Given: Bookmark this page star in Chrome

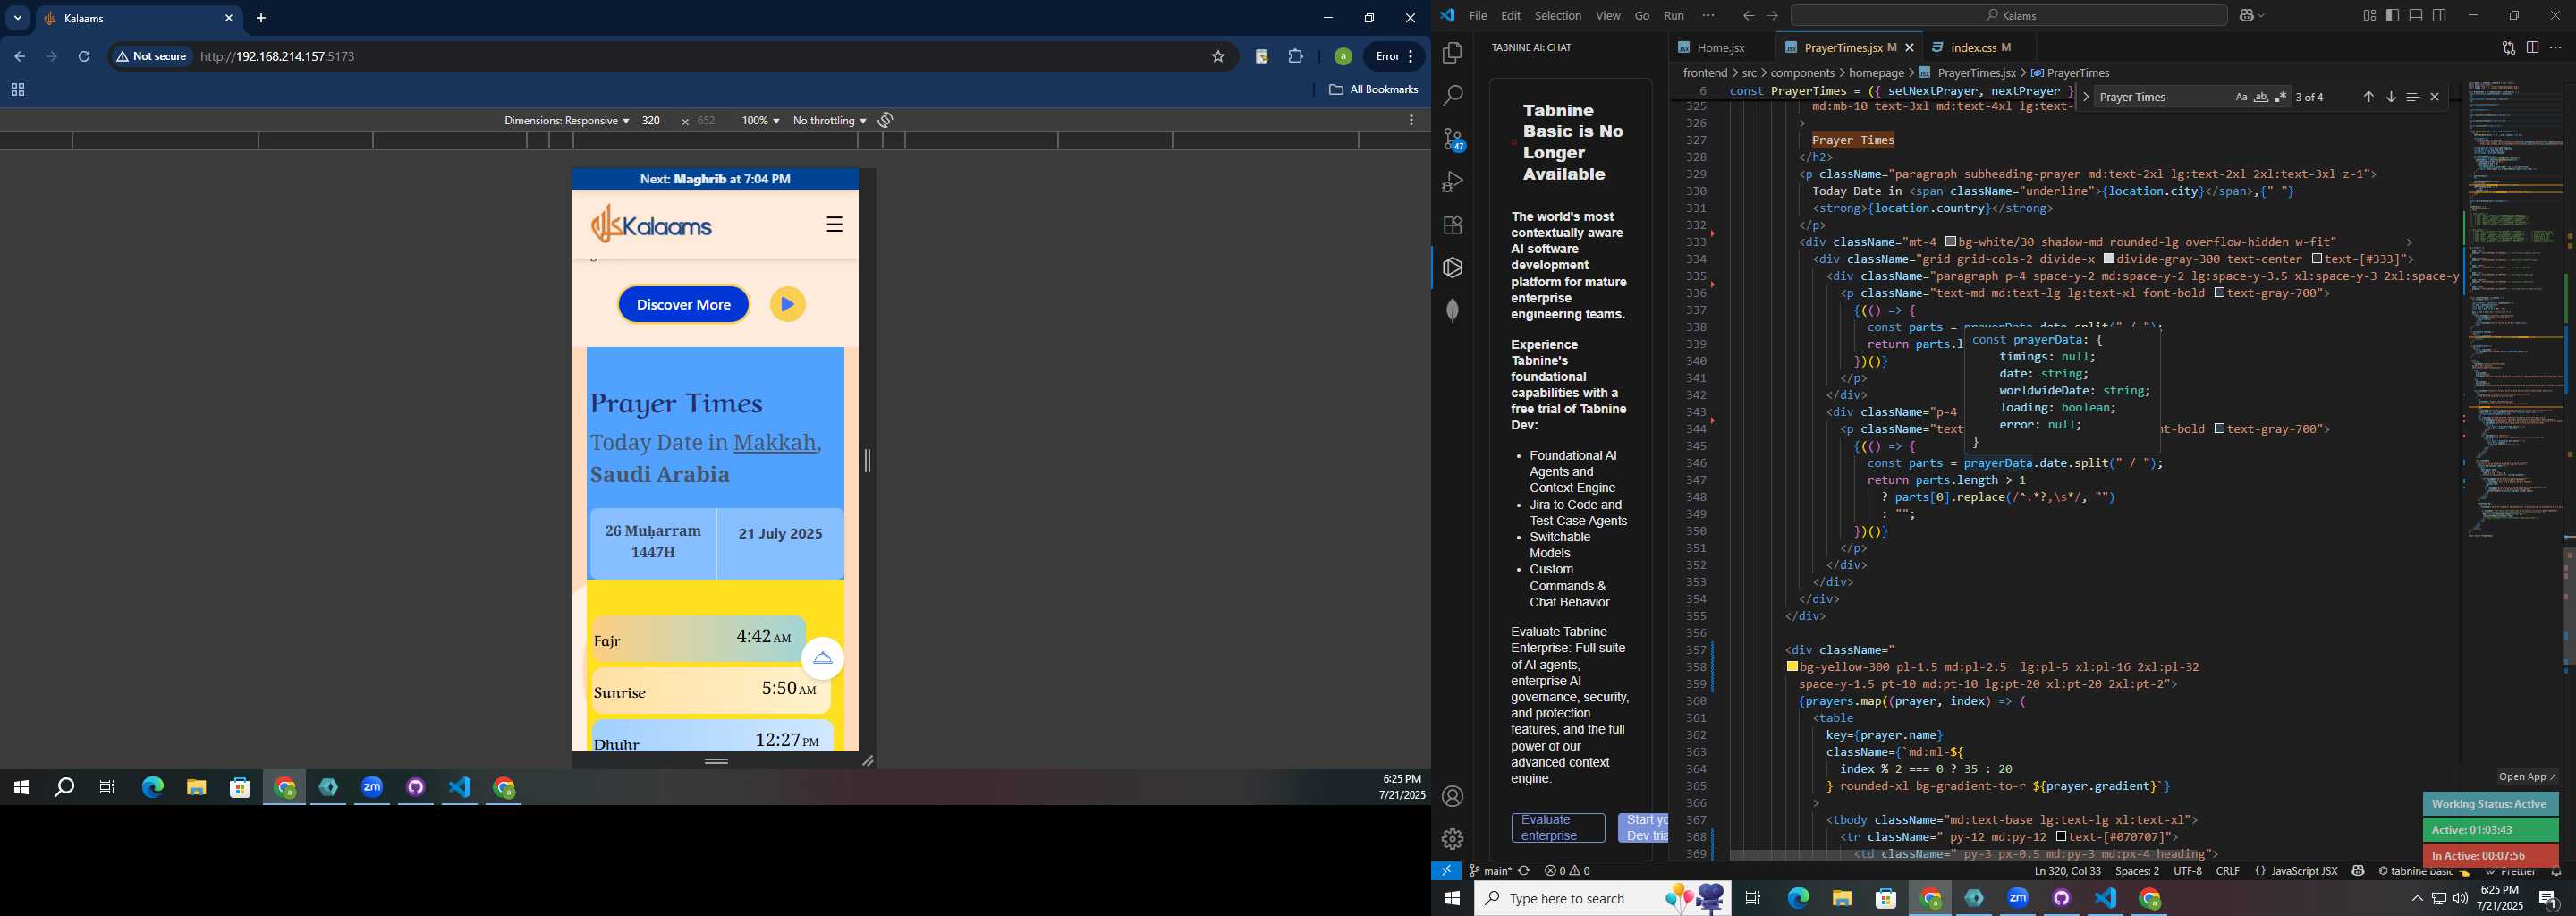Looking at the screenshot, I should point(1217,57).
